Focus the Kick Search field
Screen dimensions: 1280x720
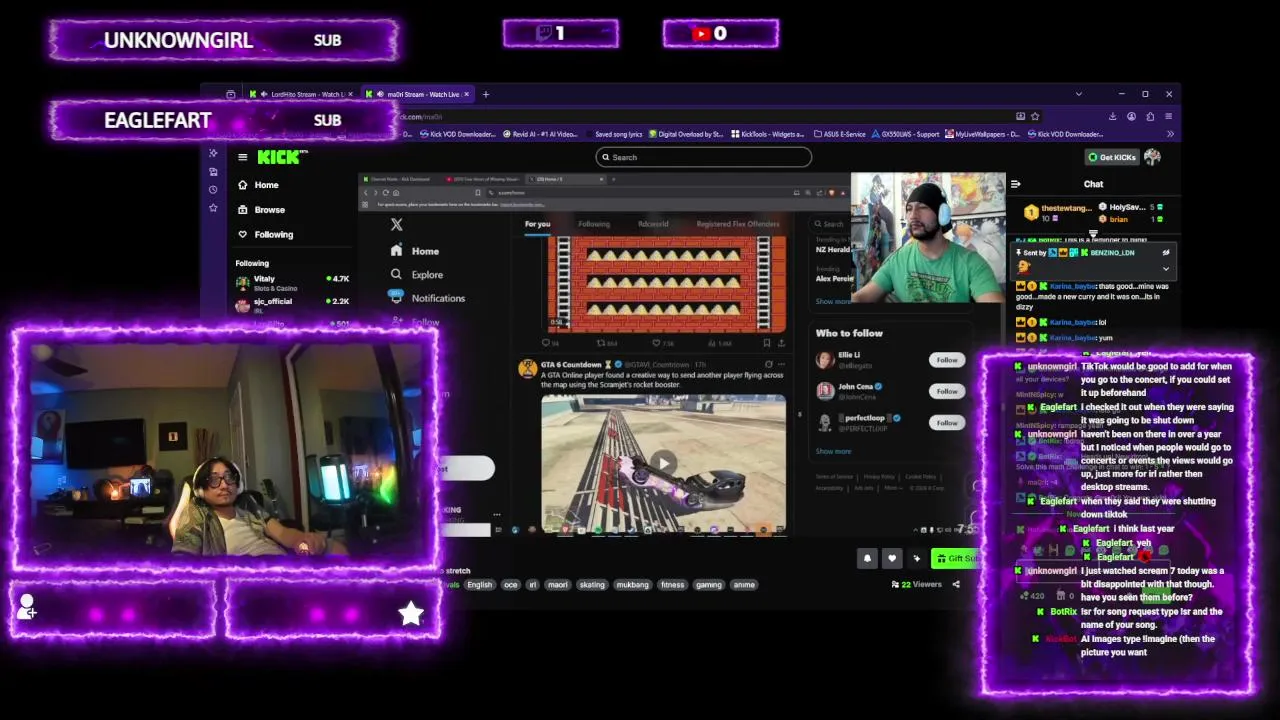tap(703, 157)
